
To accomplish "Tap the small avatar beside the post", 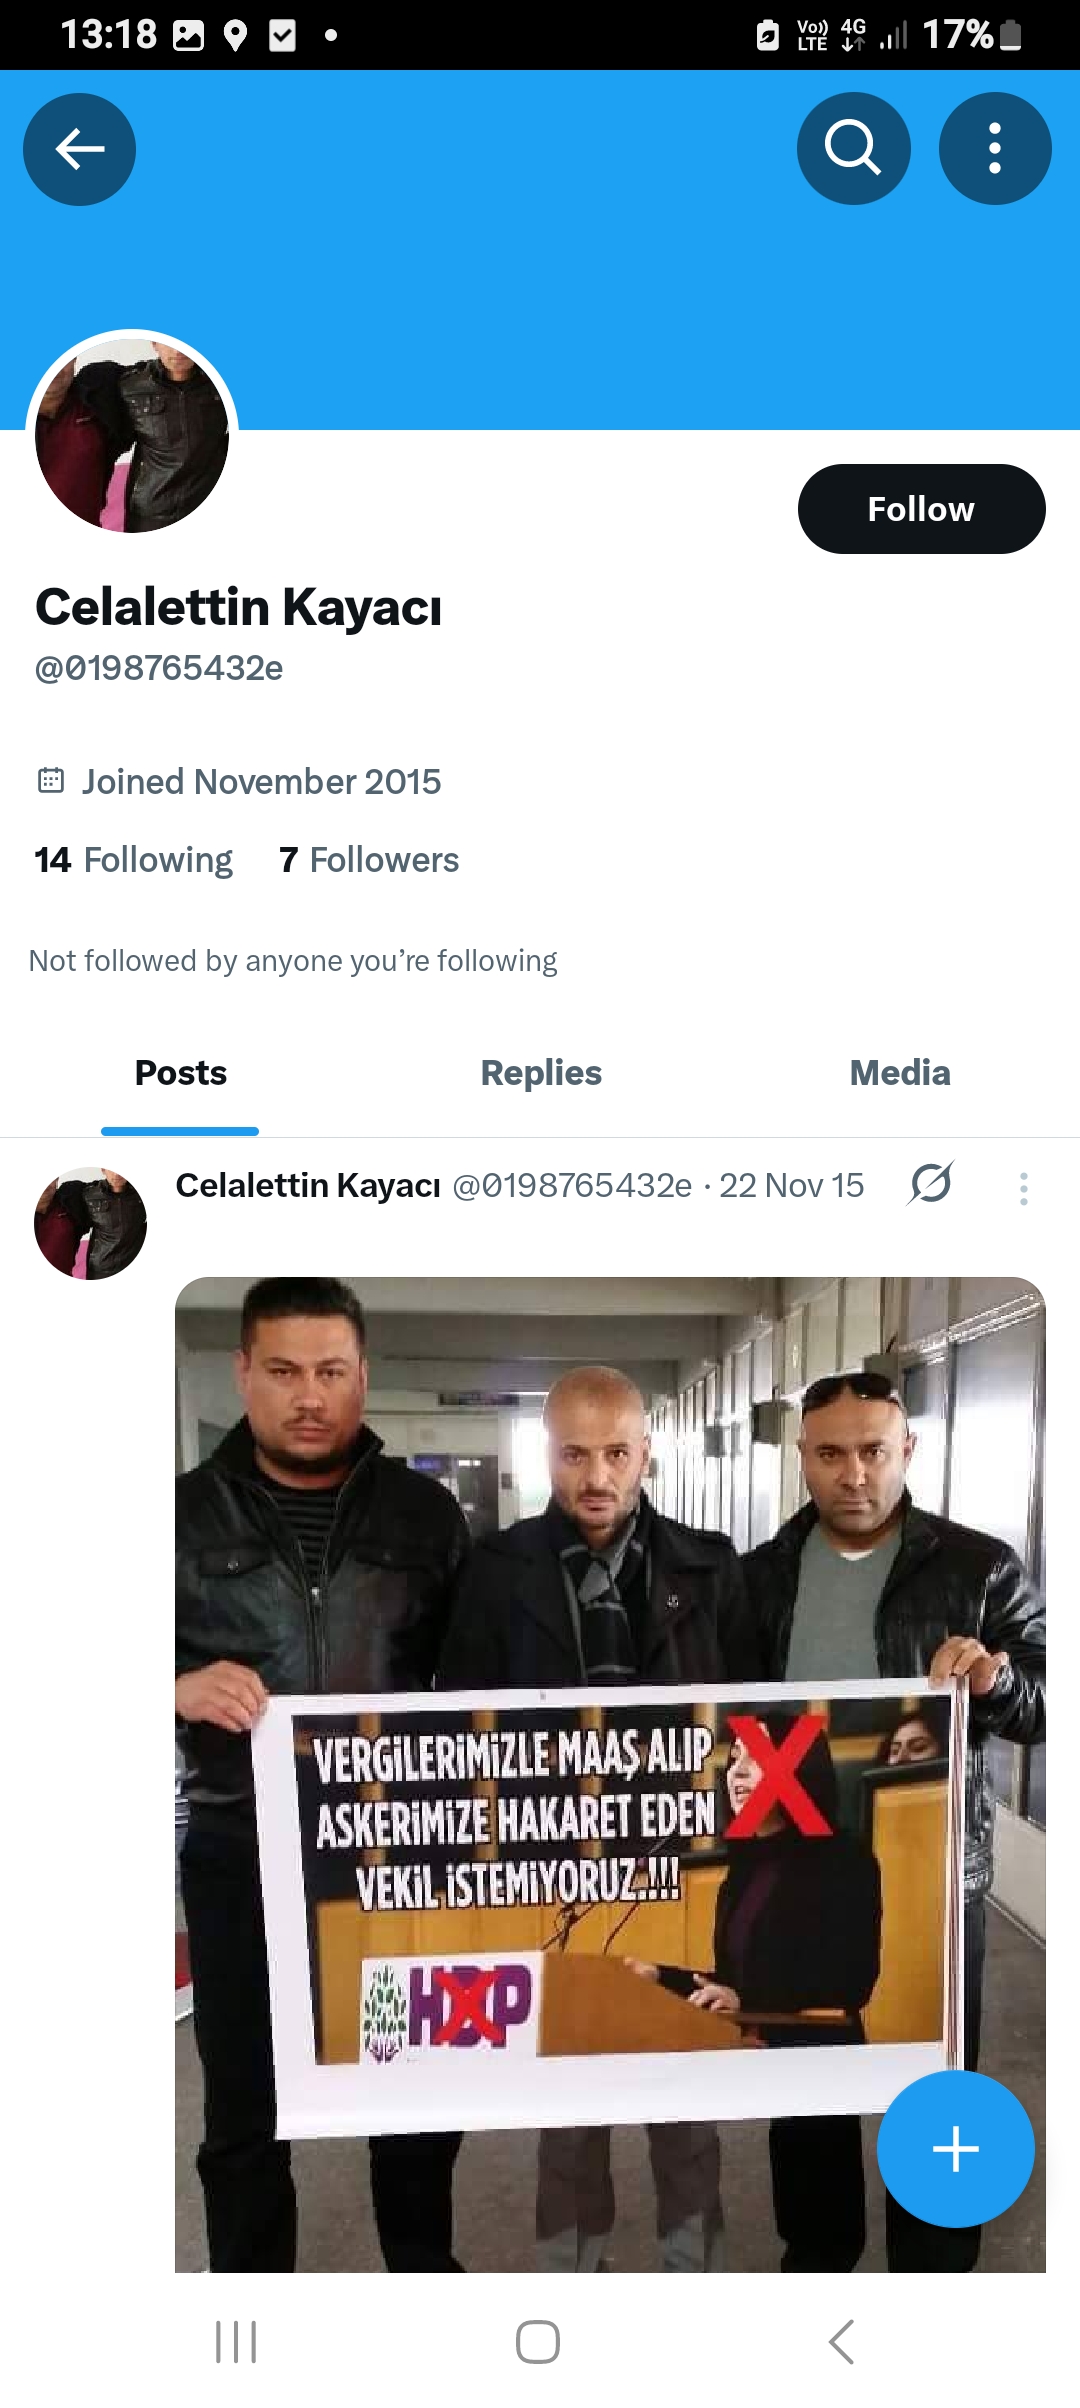I will (90, 1223).
